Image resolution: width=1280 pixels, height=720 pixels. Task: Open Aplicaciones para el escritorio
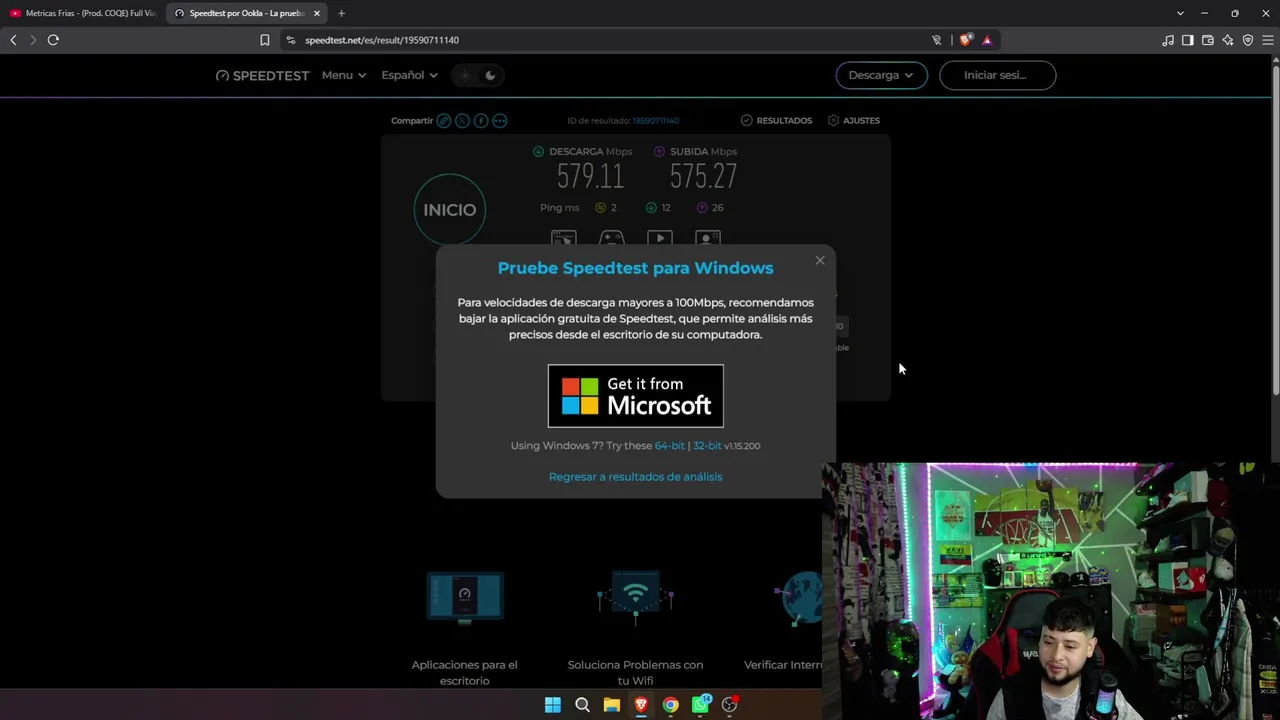coord(465,672)
